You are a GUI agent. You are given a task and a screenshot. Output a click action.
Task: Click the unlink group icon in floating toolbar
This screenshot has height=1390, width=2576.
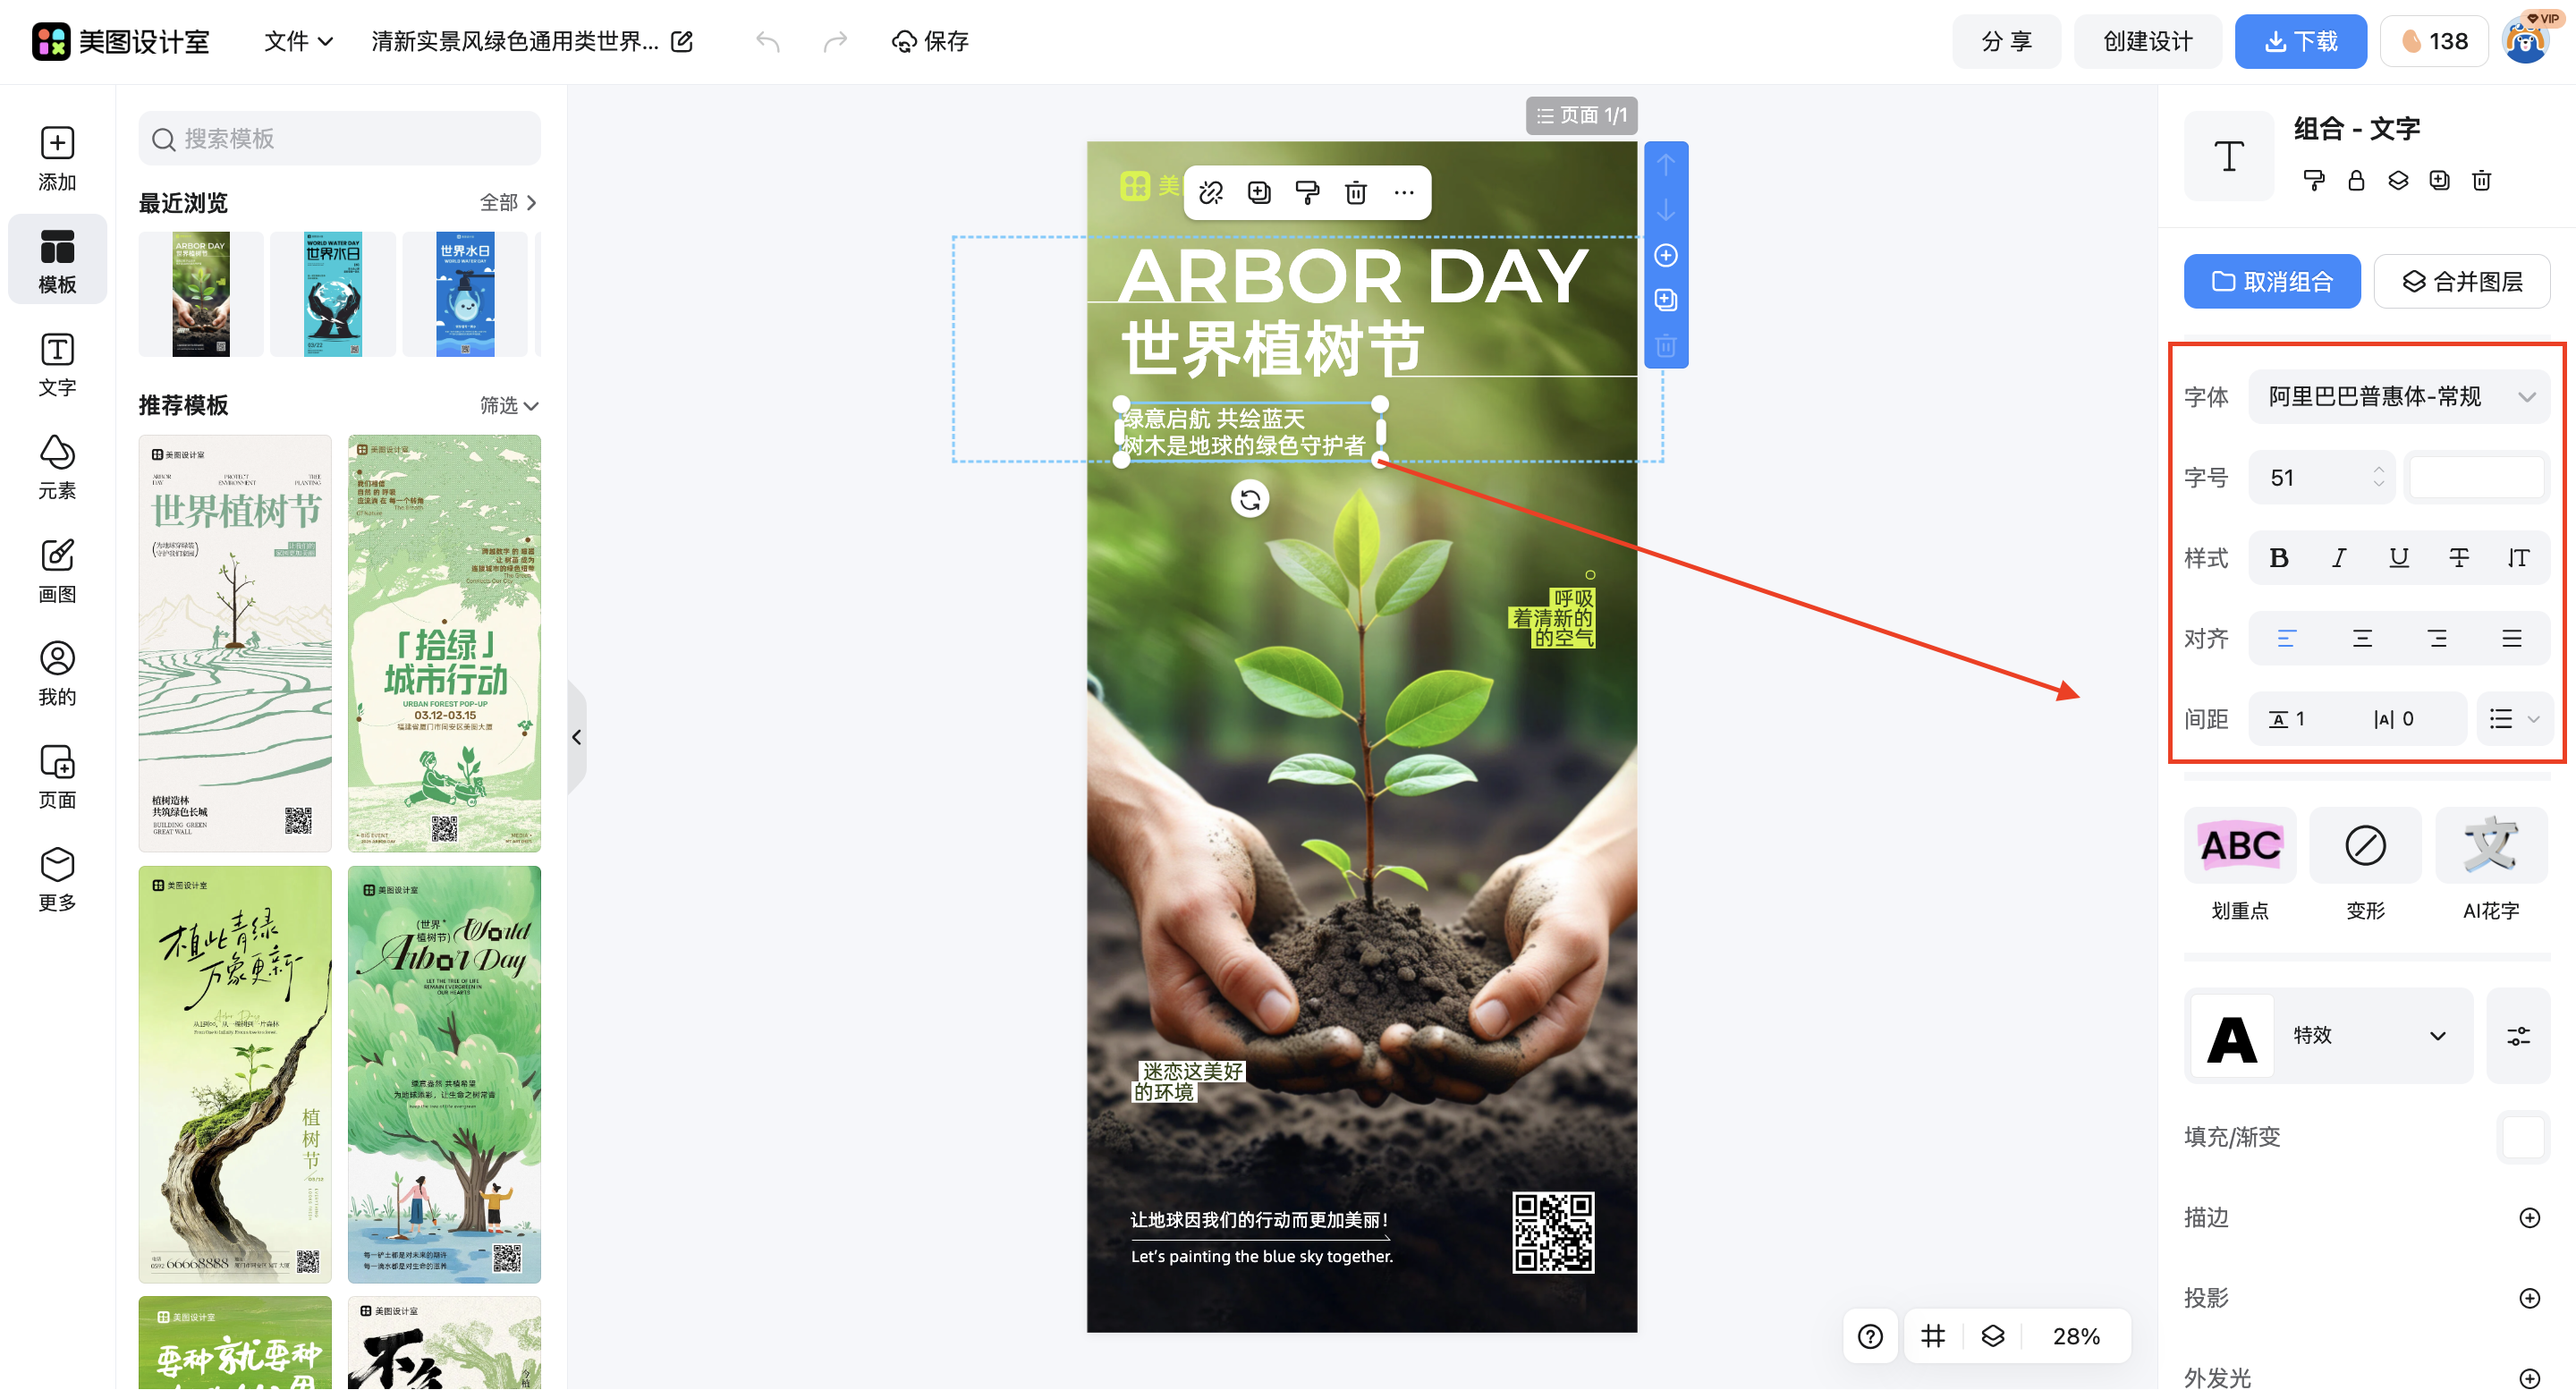click(x=1211, y=192)
